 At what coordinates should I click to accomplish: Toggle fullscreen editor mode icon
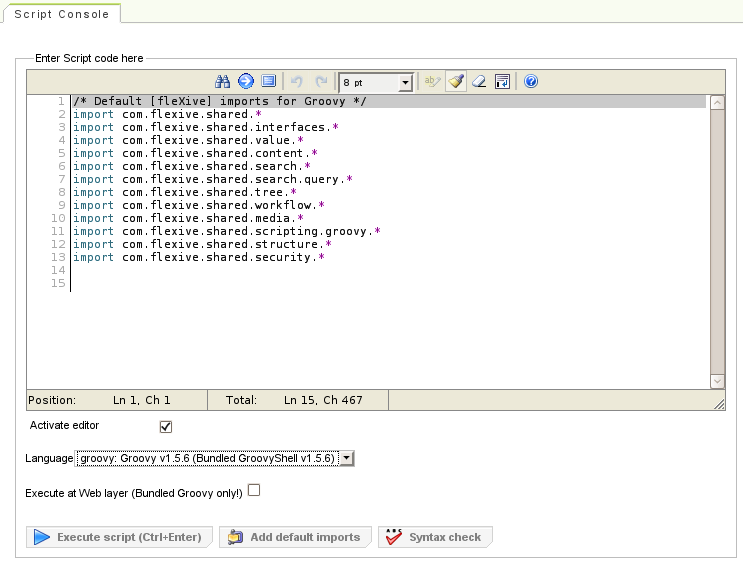[268, 82]
